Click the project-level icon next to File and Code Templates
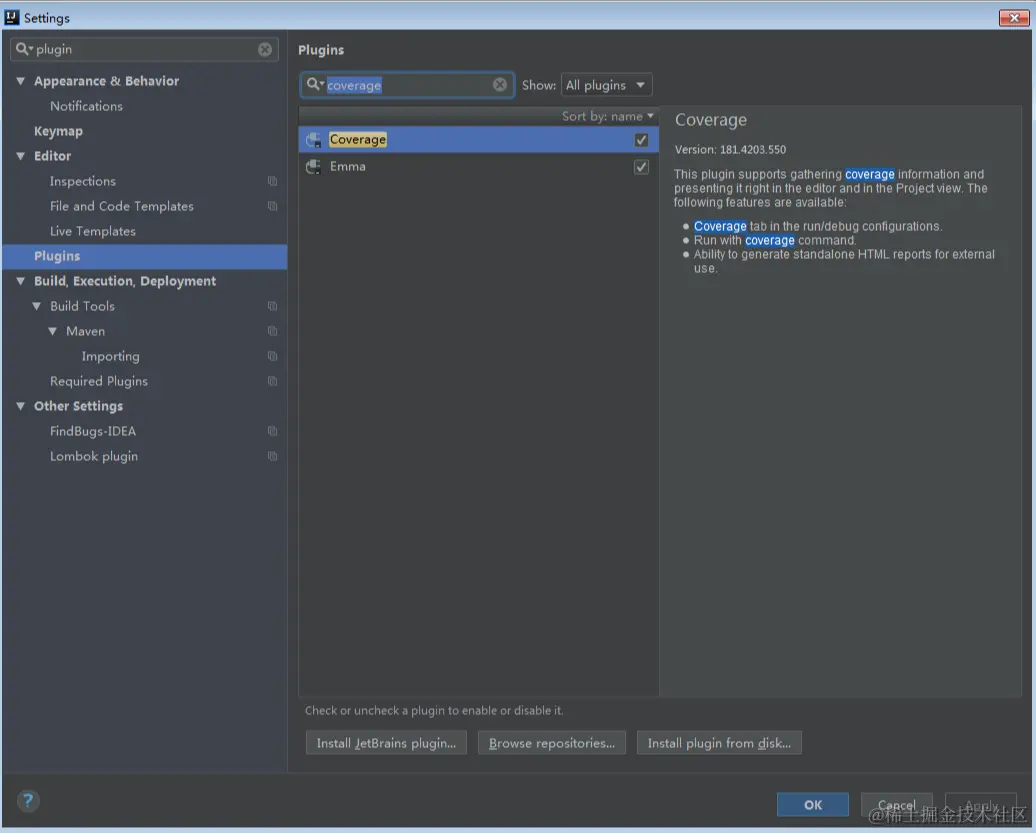This screenshot has height=833, width=1036. (x=272, y=206)
